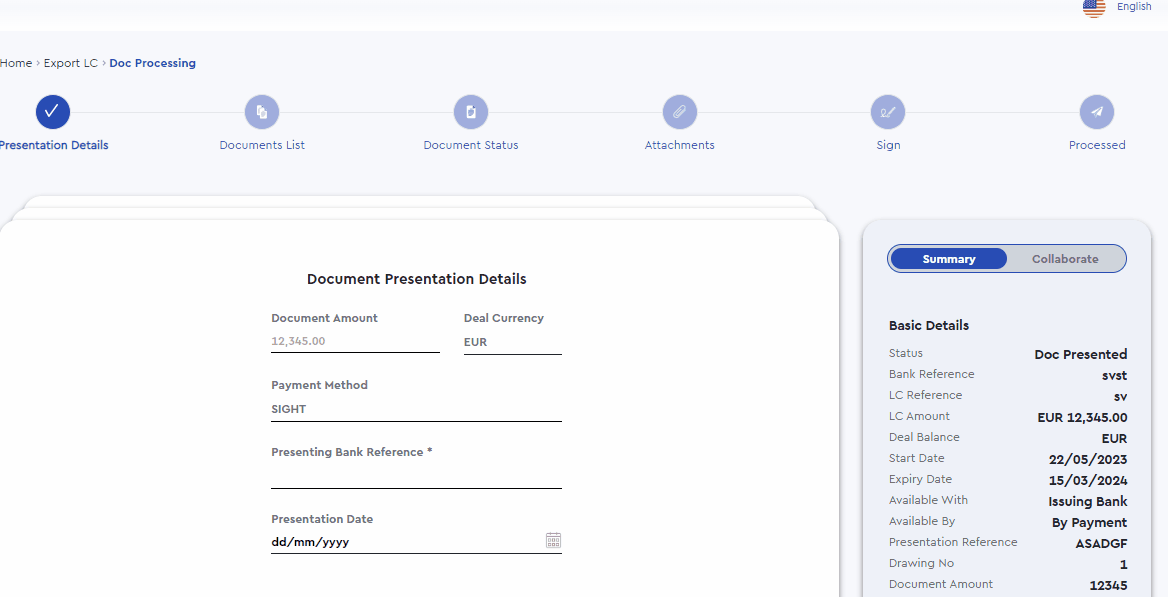This screenshot has height=597, width=1168.
Task: Click the Document Amount field
Action: click(355, 341)
